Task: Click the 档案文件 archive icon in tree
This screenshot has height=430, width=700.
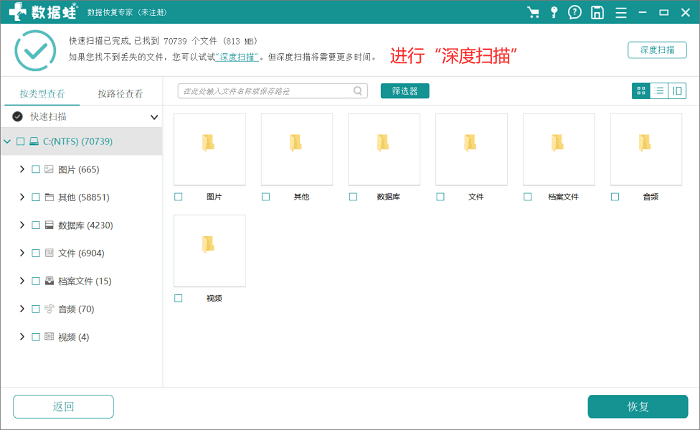Action: tap(49, 281)
